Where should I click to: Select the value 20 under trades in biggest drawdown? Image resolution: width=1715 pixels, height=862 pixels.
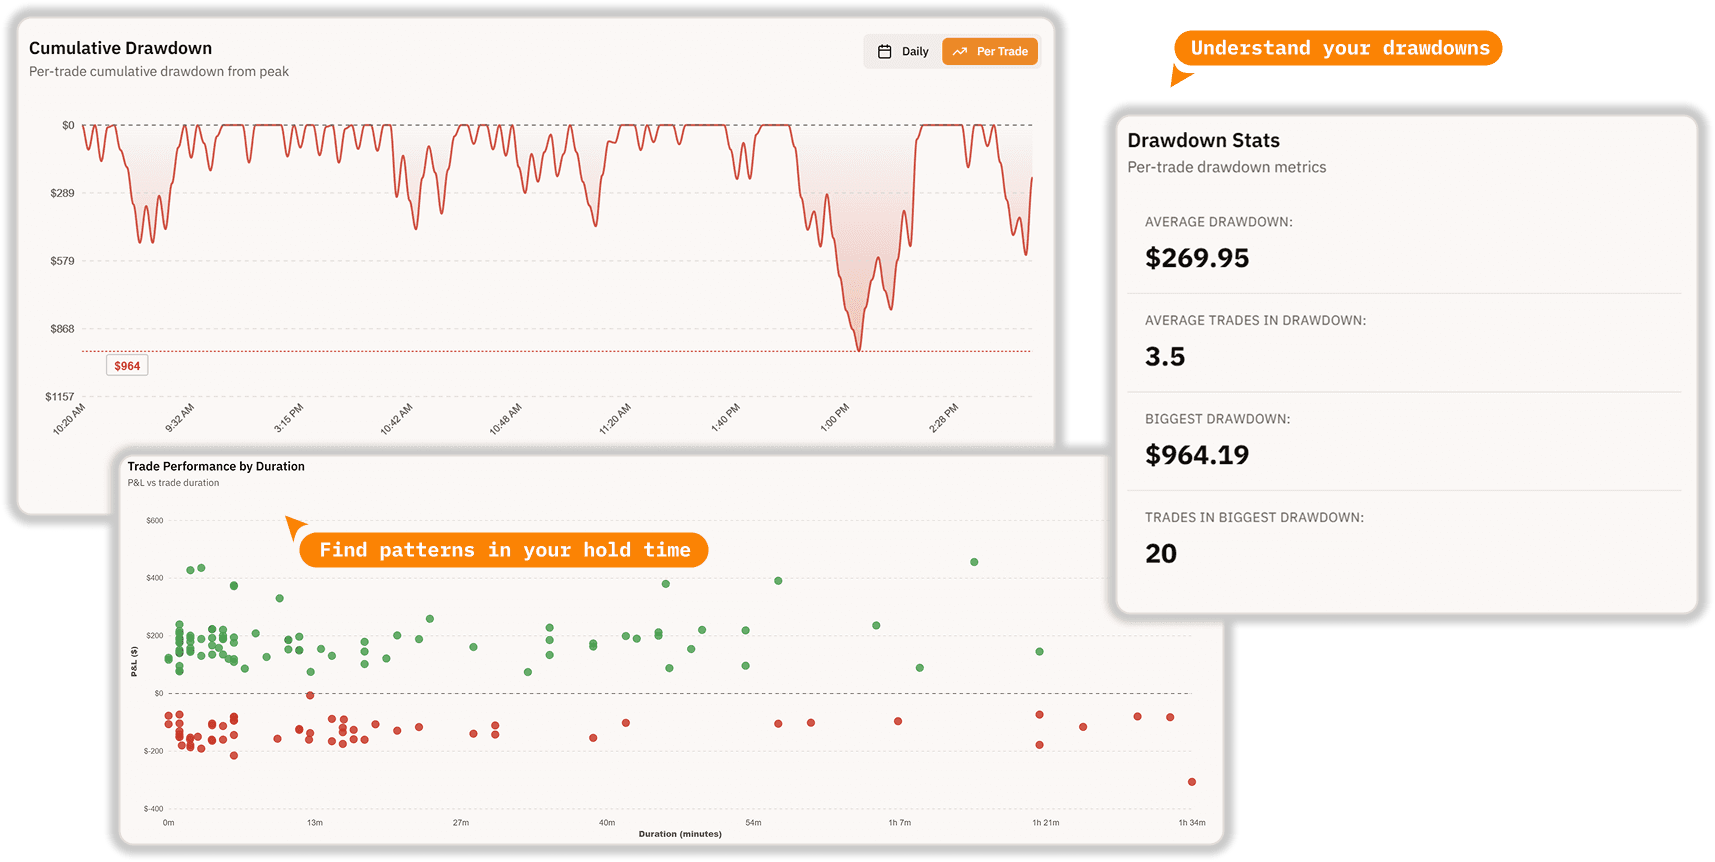pyautogui.click(x=1161, y=554)
